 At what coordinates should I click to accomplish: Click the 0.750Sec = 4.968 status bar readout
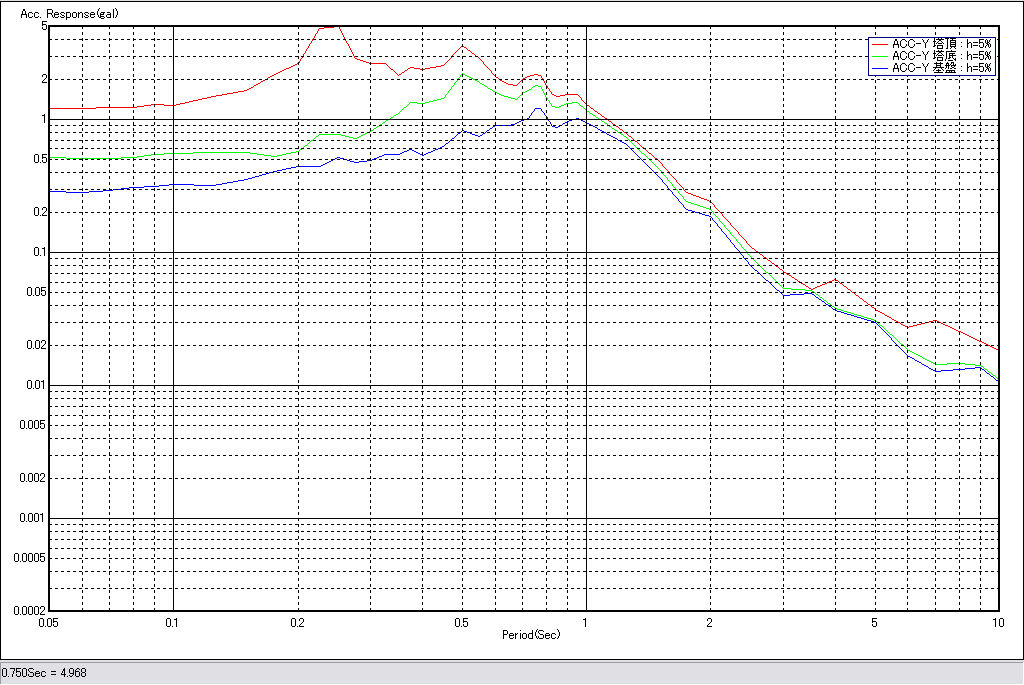[x=44, y=673]
